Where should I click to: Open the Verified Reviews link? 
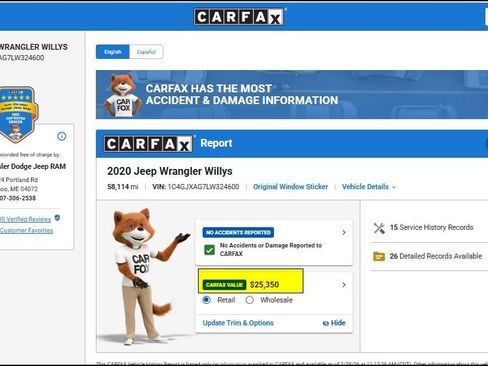[25, 219]
